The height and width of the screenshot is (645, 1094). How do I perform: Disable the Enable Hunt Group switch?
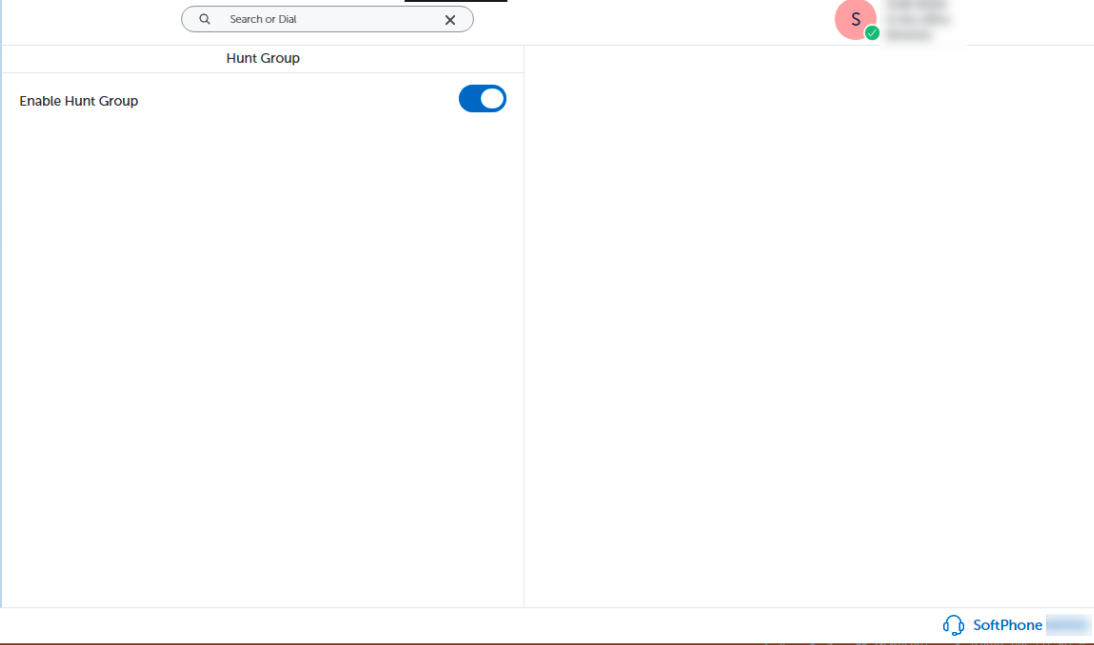click(x=482, y=98)
